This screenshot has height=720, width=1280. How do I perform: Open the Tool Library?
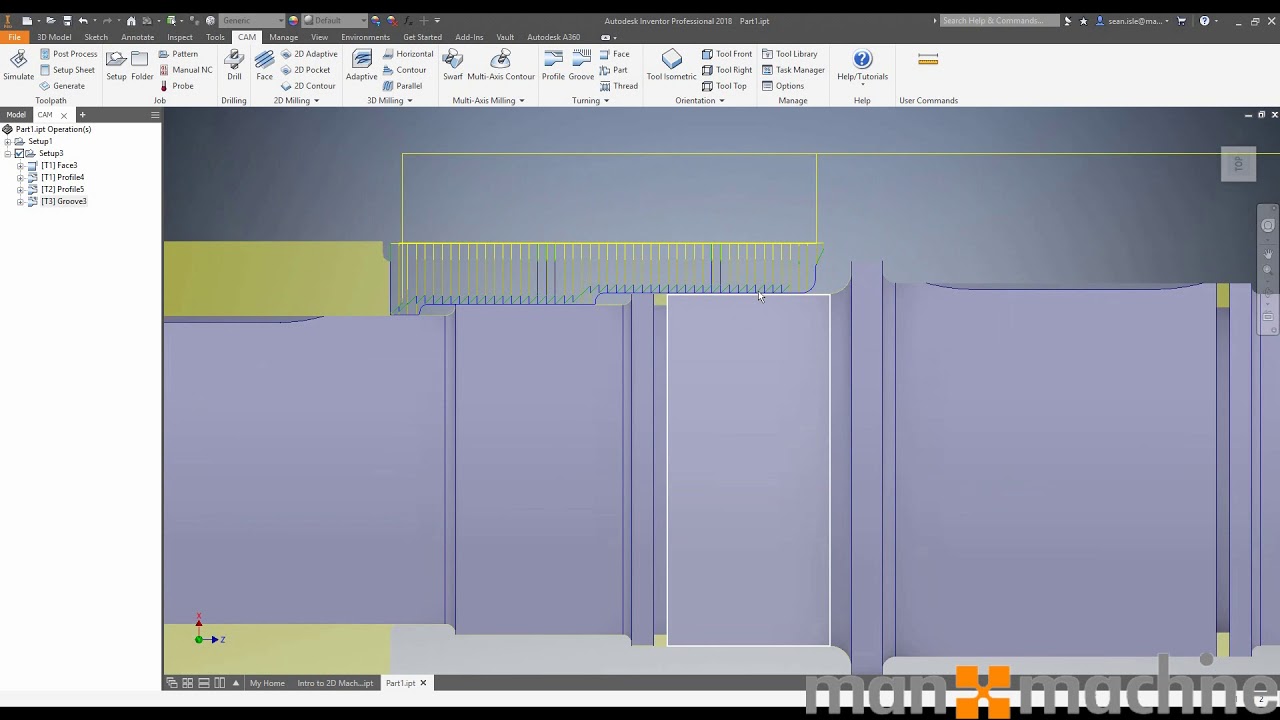click(x=790, y=54)
